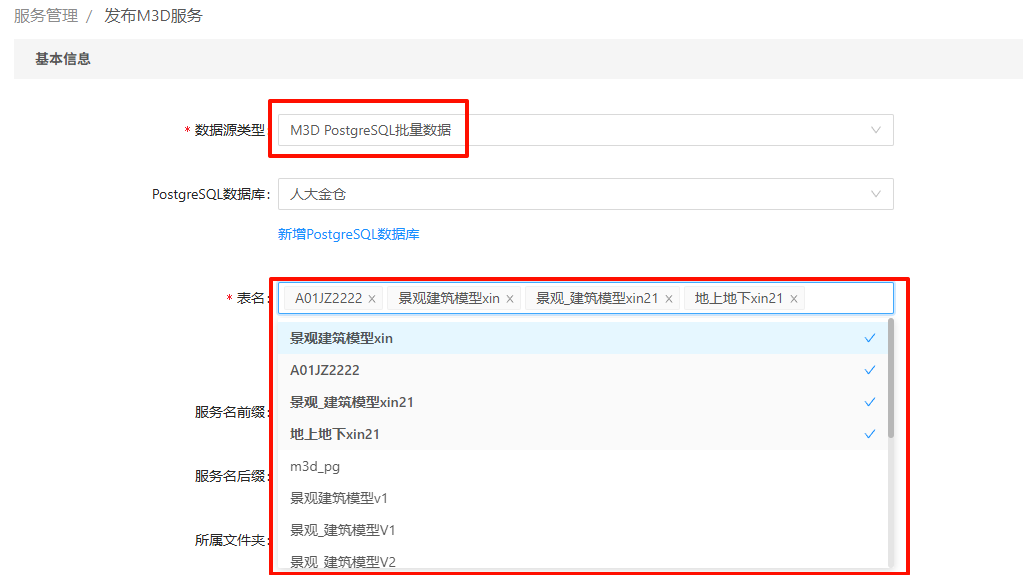The image size is (1023, 575).
Task: Remove the A01JZ2222 tag
Action: [372, 299]
